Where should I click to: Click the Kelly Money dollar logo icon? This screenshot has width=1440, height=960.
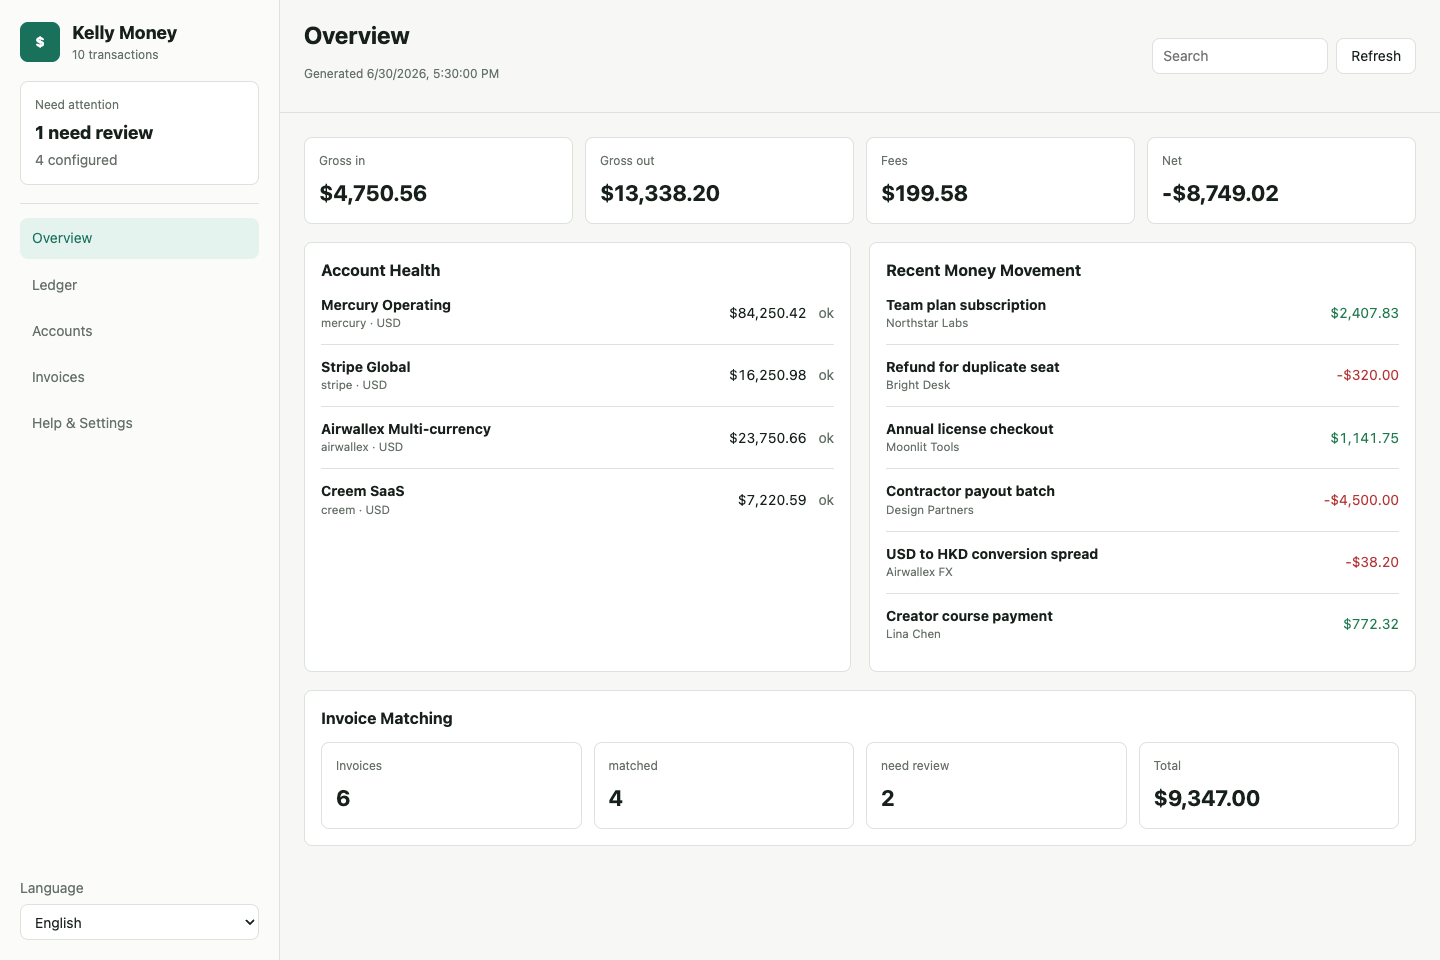tap(40, 42)
